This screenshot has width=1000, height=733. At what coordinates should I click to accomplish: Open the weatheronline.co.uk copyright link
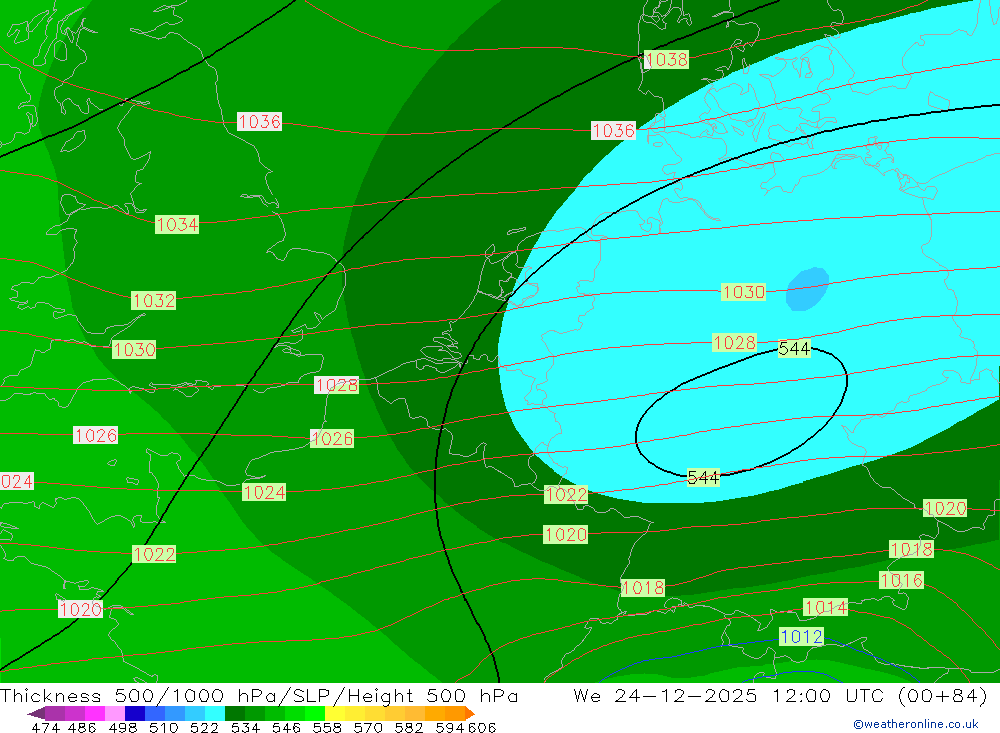click(916, 724)
